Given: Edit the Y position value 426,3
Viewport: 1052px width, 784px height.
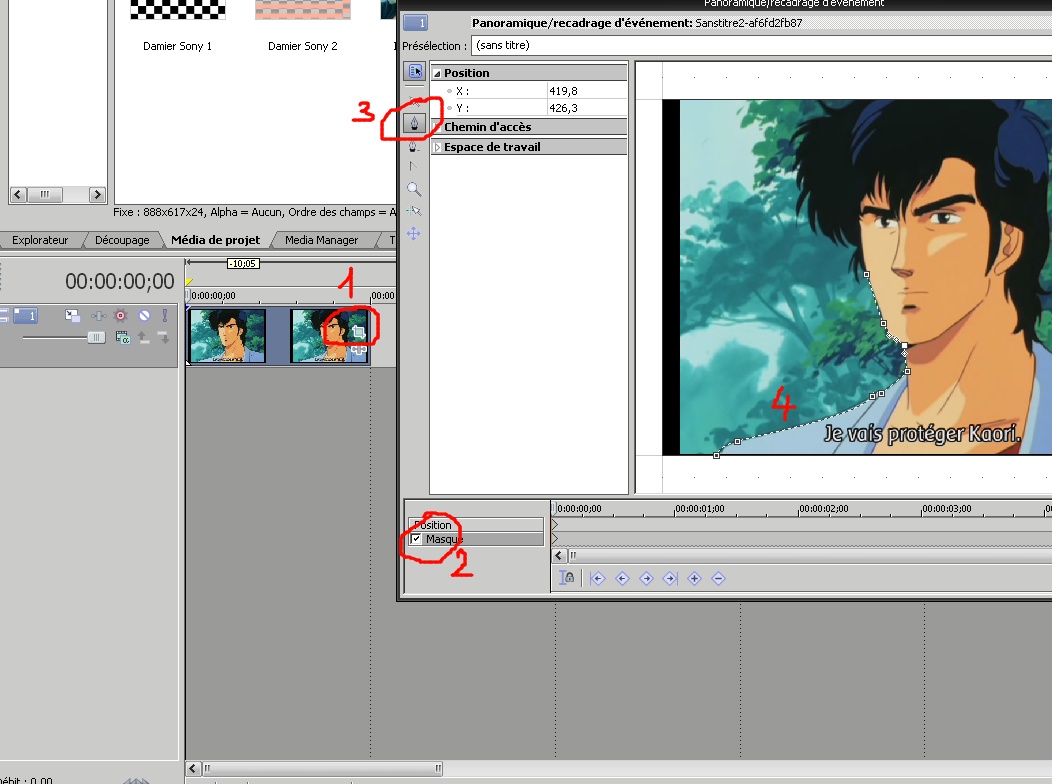Looking at the screenshot, I should coord(587,108).
